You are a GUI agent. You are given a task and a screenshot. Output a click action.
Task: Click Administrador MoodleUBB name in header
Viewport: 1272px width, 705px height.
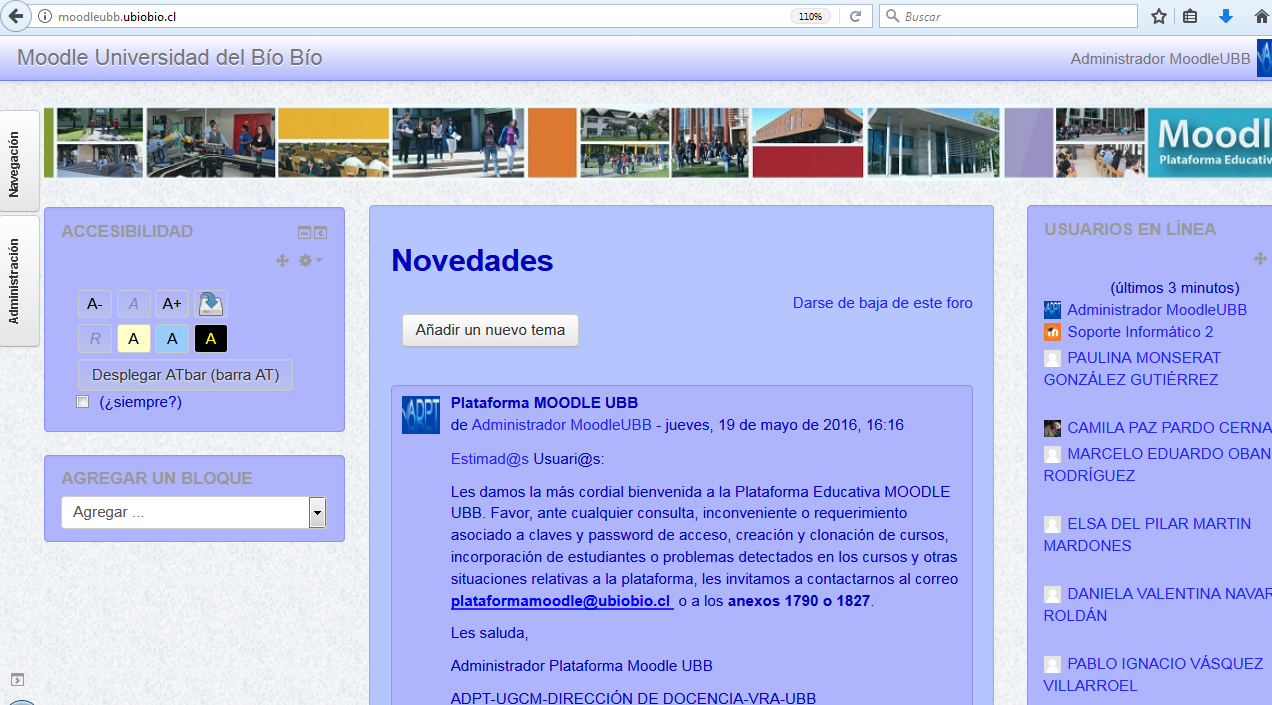pyautogui.click(x=1160, y=59)
